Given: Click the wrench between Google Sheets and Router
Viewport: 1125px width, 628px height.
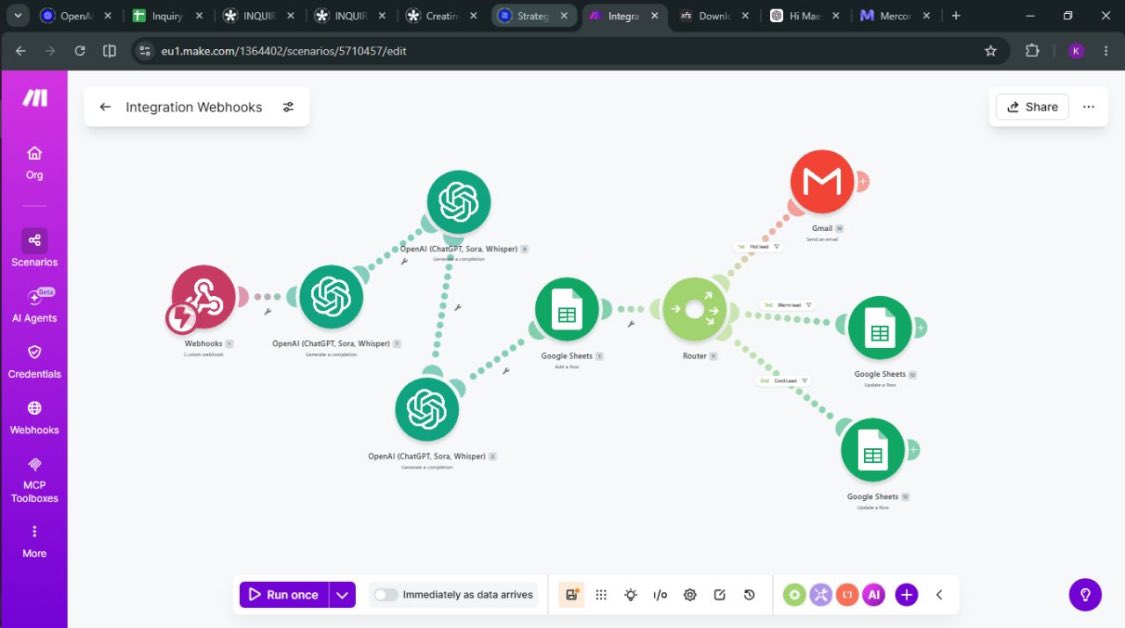Looking at the screenshot, I should (631, 324).
